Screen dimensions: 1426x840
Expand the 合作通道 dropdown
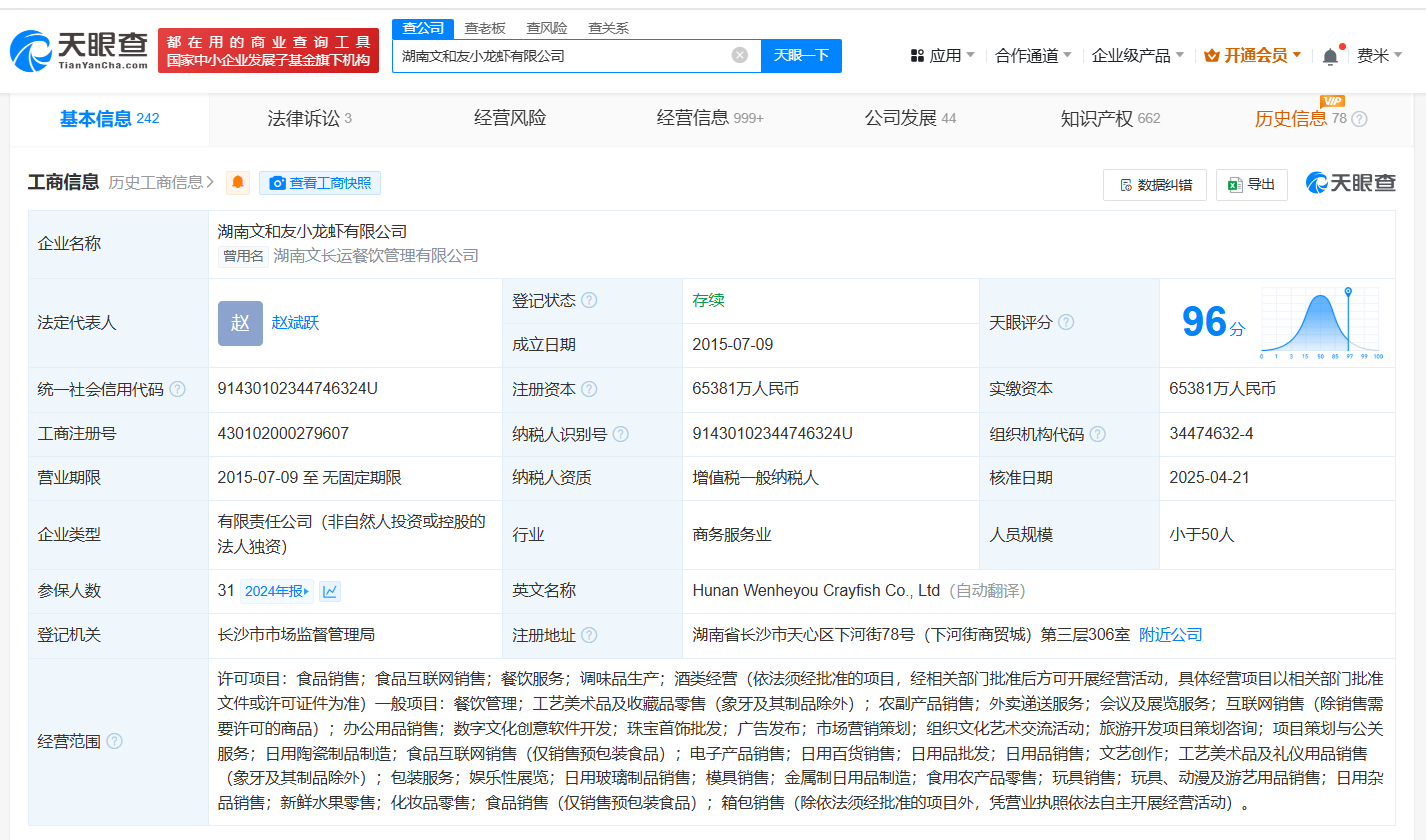point(1033,56)
